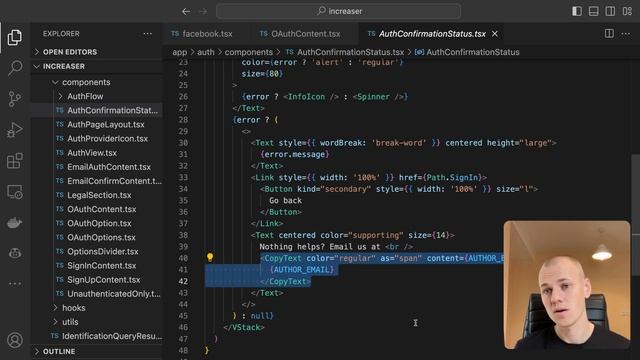This screenshot has width=640, height=360.
Task: Click AuthConfirmationStatus.tsx breadcrumb segment
Action: click(345, 52)
